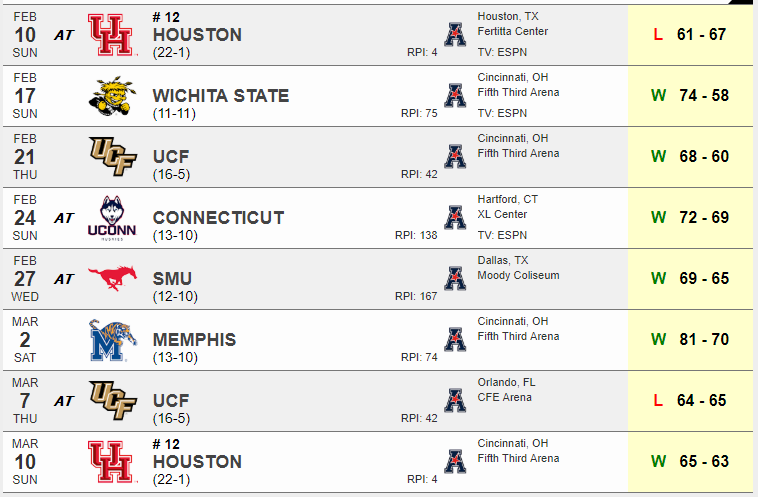Open the WICHITA STATE team link

tap(221, 96)
